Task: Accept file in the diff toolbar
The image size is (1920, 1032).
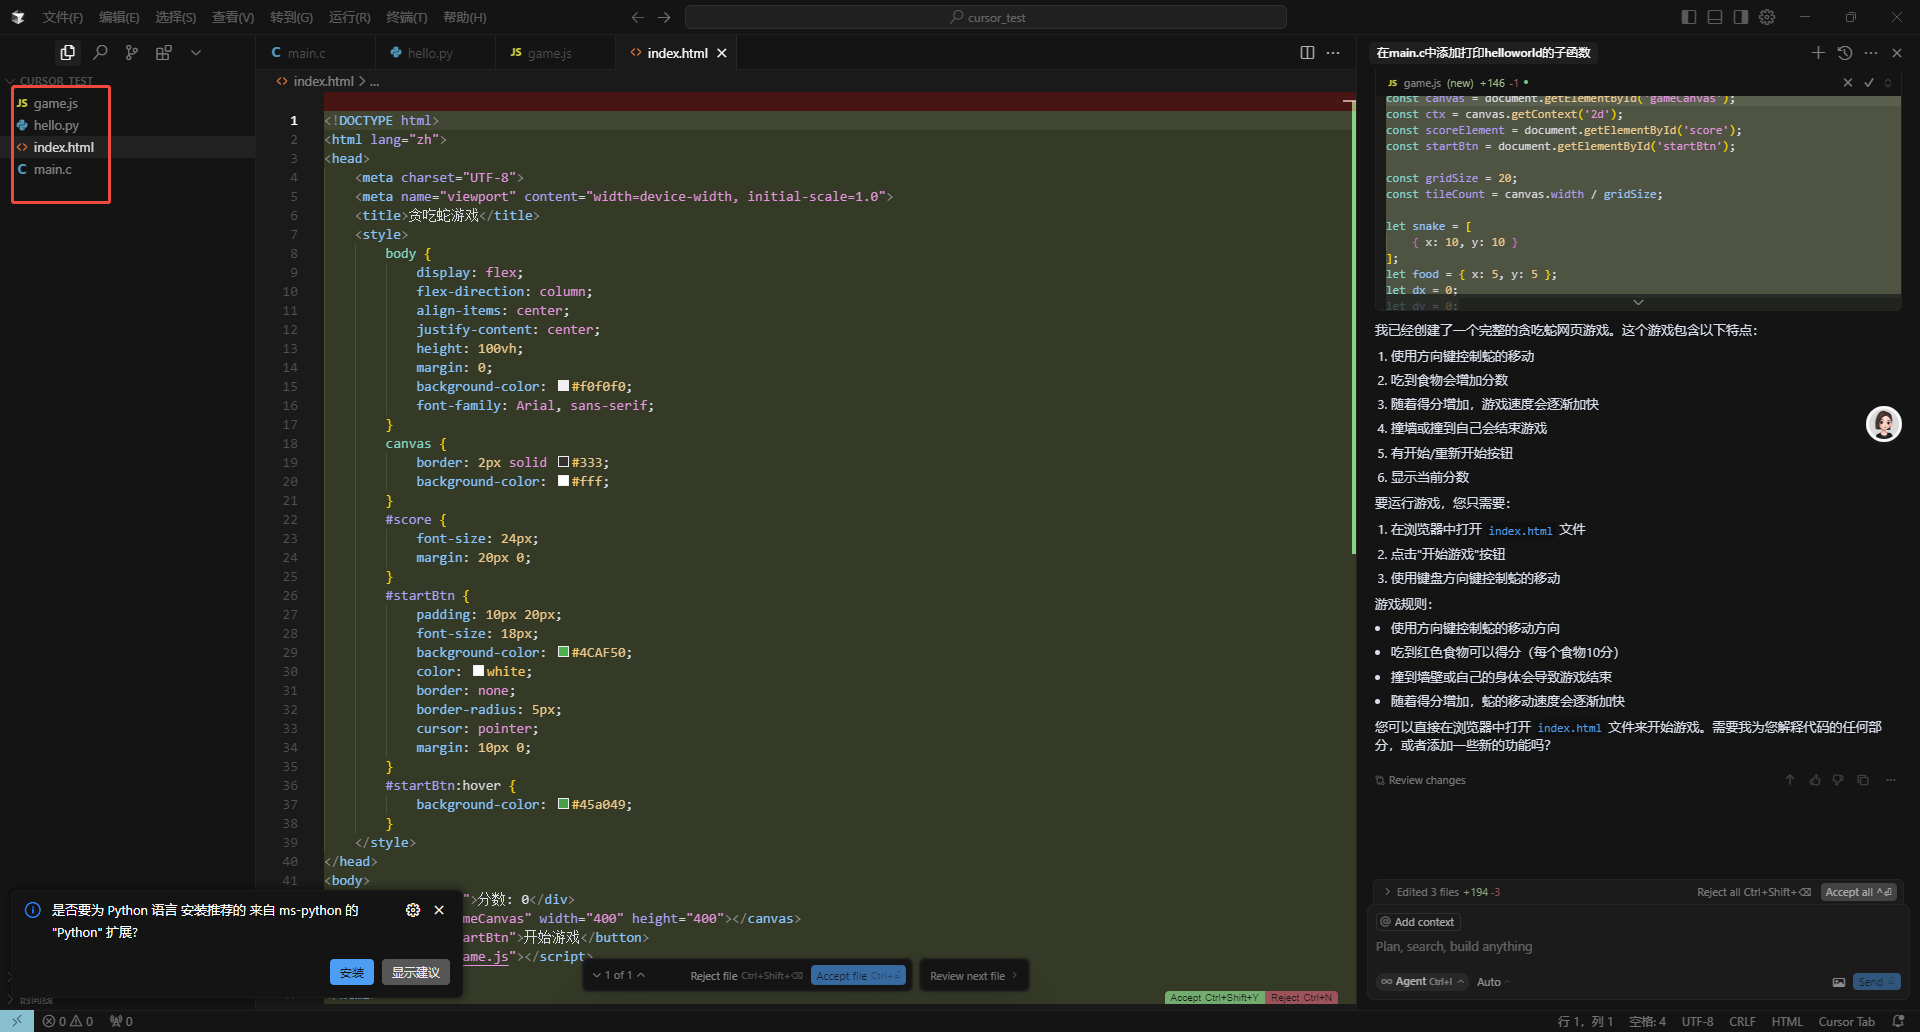Action: pos(858,976)
